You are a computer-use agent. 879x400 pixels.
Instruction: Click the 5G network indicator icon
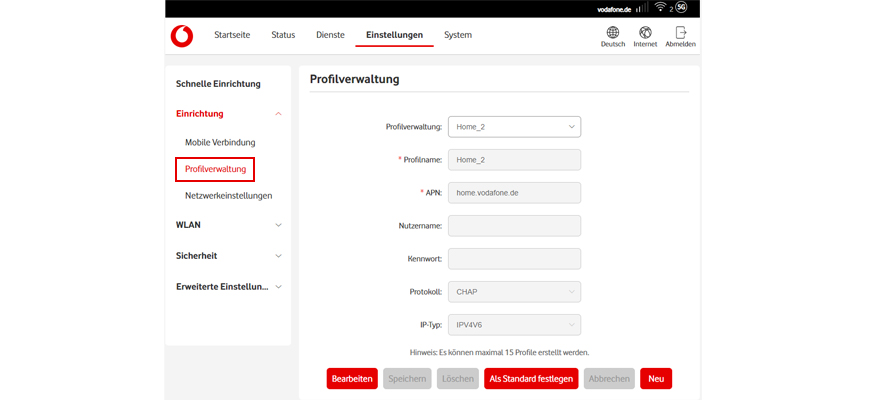681,7
